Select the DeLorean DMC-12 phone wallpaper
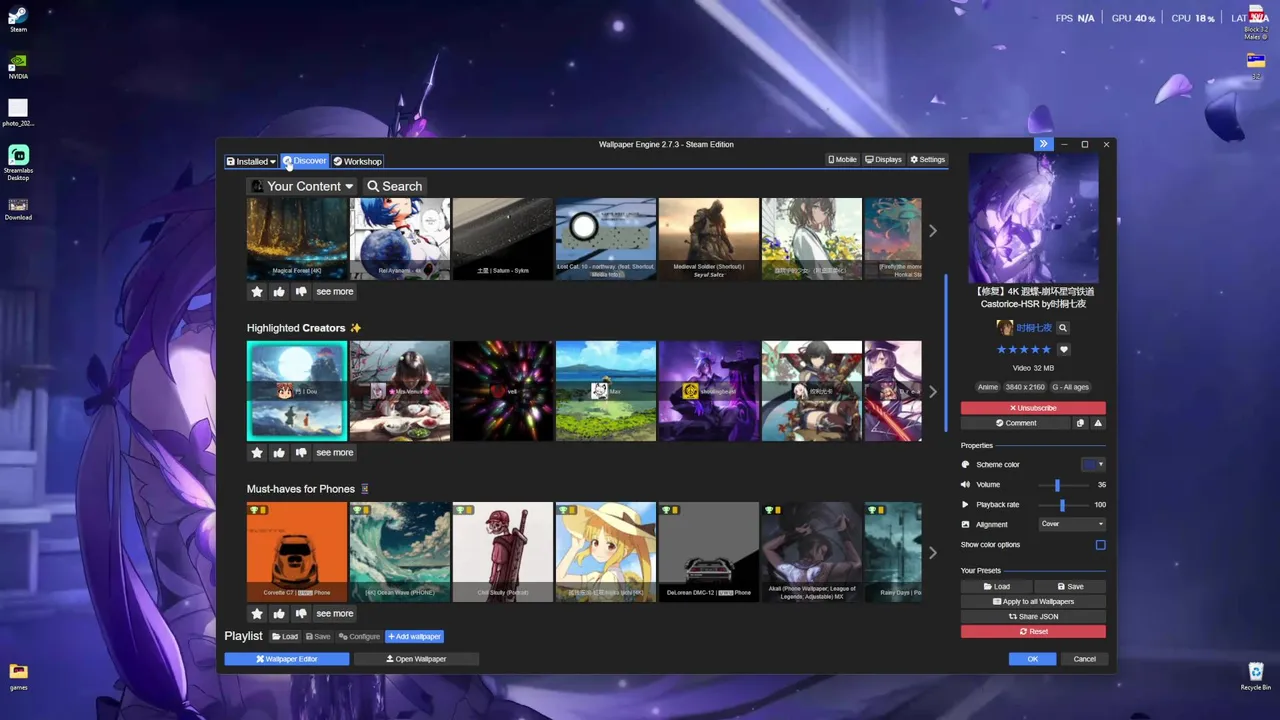 coord(709,552)
